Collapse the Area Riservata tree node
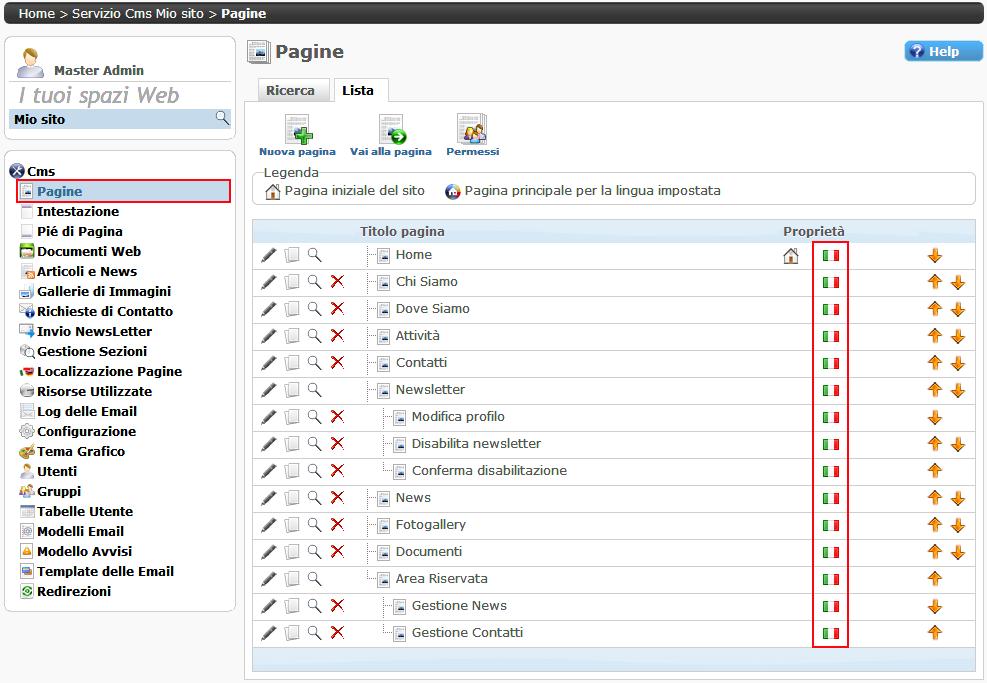This screenshot has height=683, width=987. (383, 579)
